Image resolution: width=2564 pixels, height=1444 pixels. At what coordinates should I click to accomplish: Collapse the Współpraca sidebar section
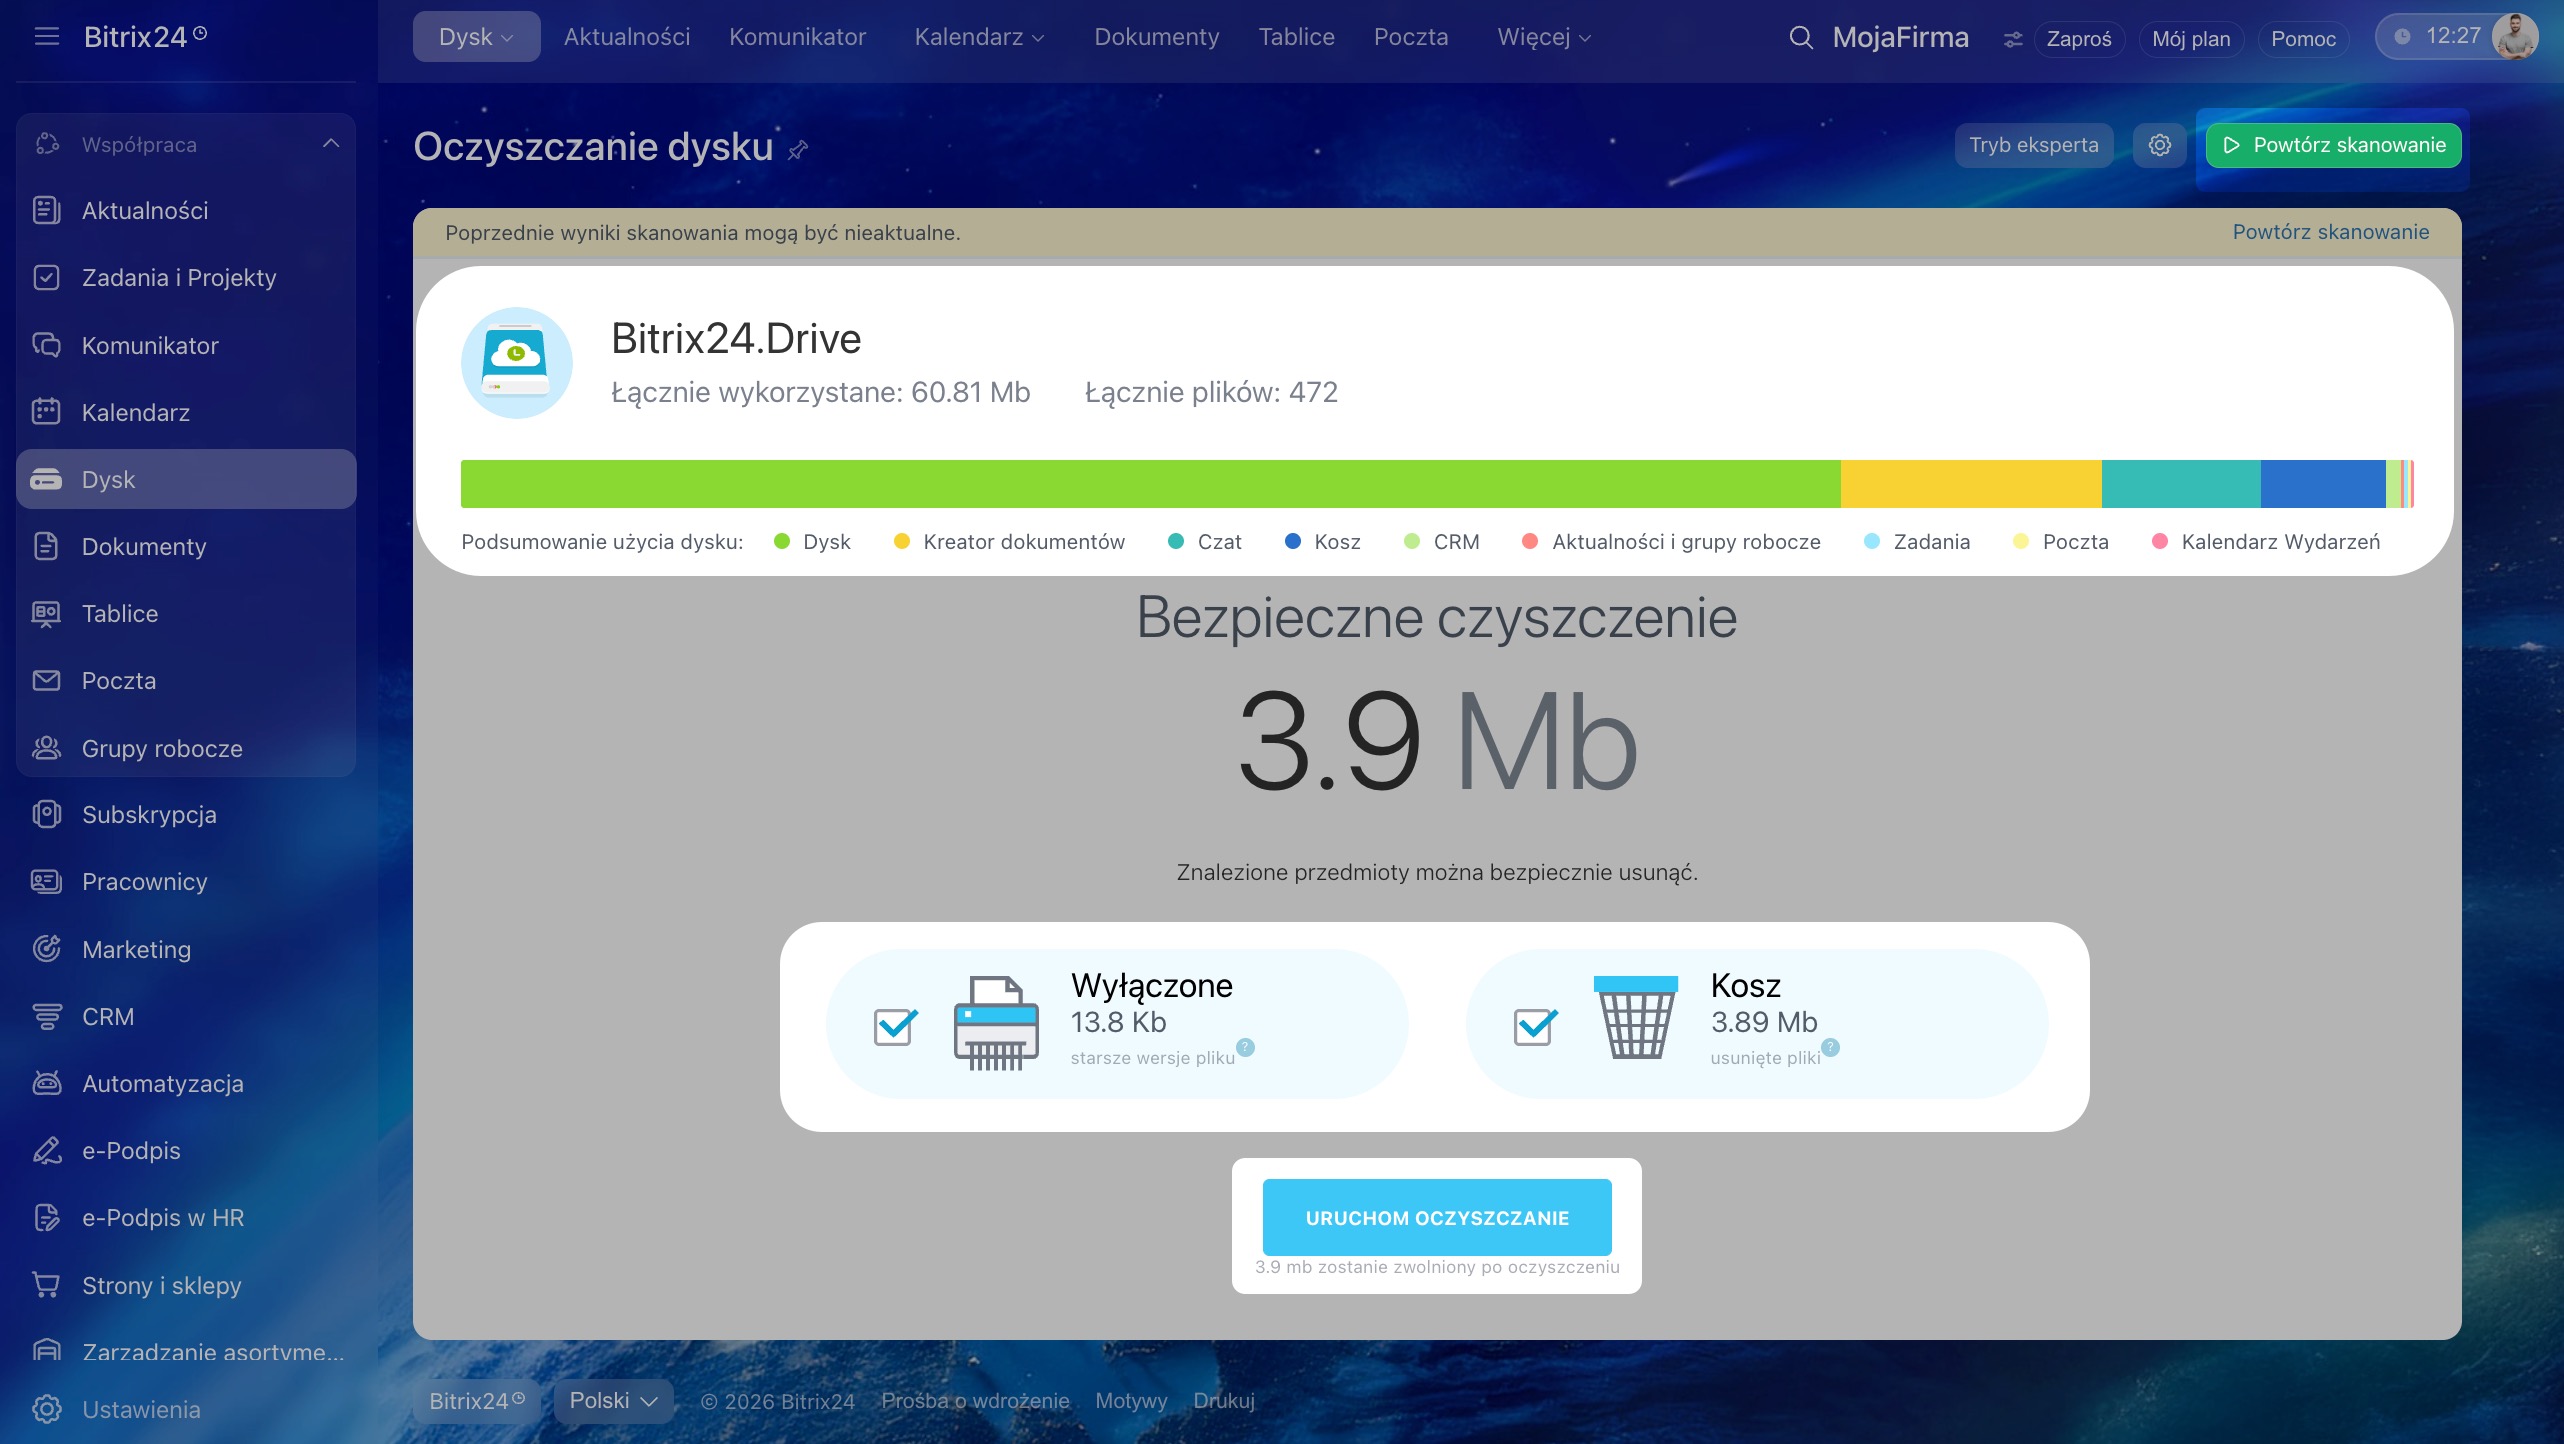[331, 144]
